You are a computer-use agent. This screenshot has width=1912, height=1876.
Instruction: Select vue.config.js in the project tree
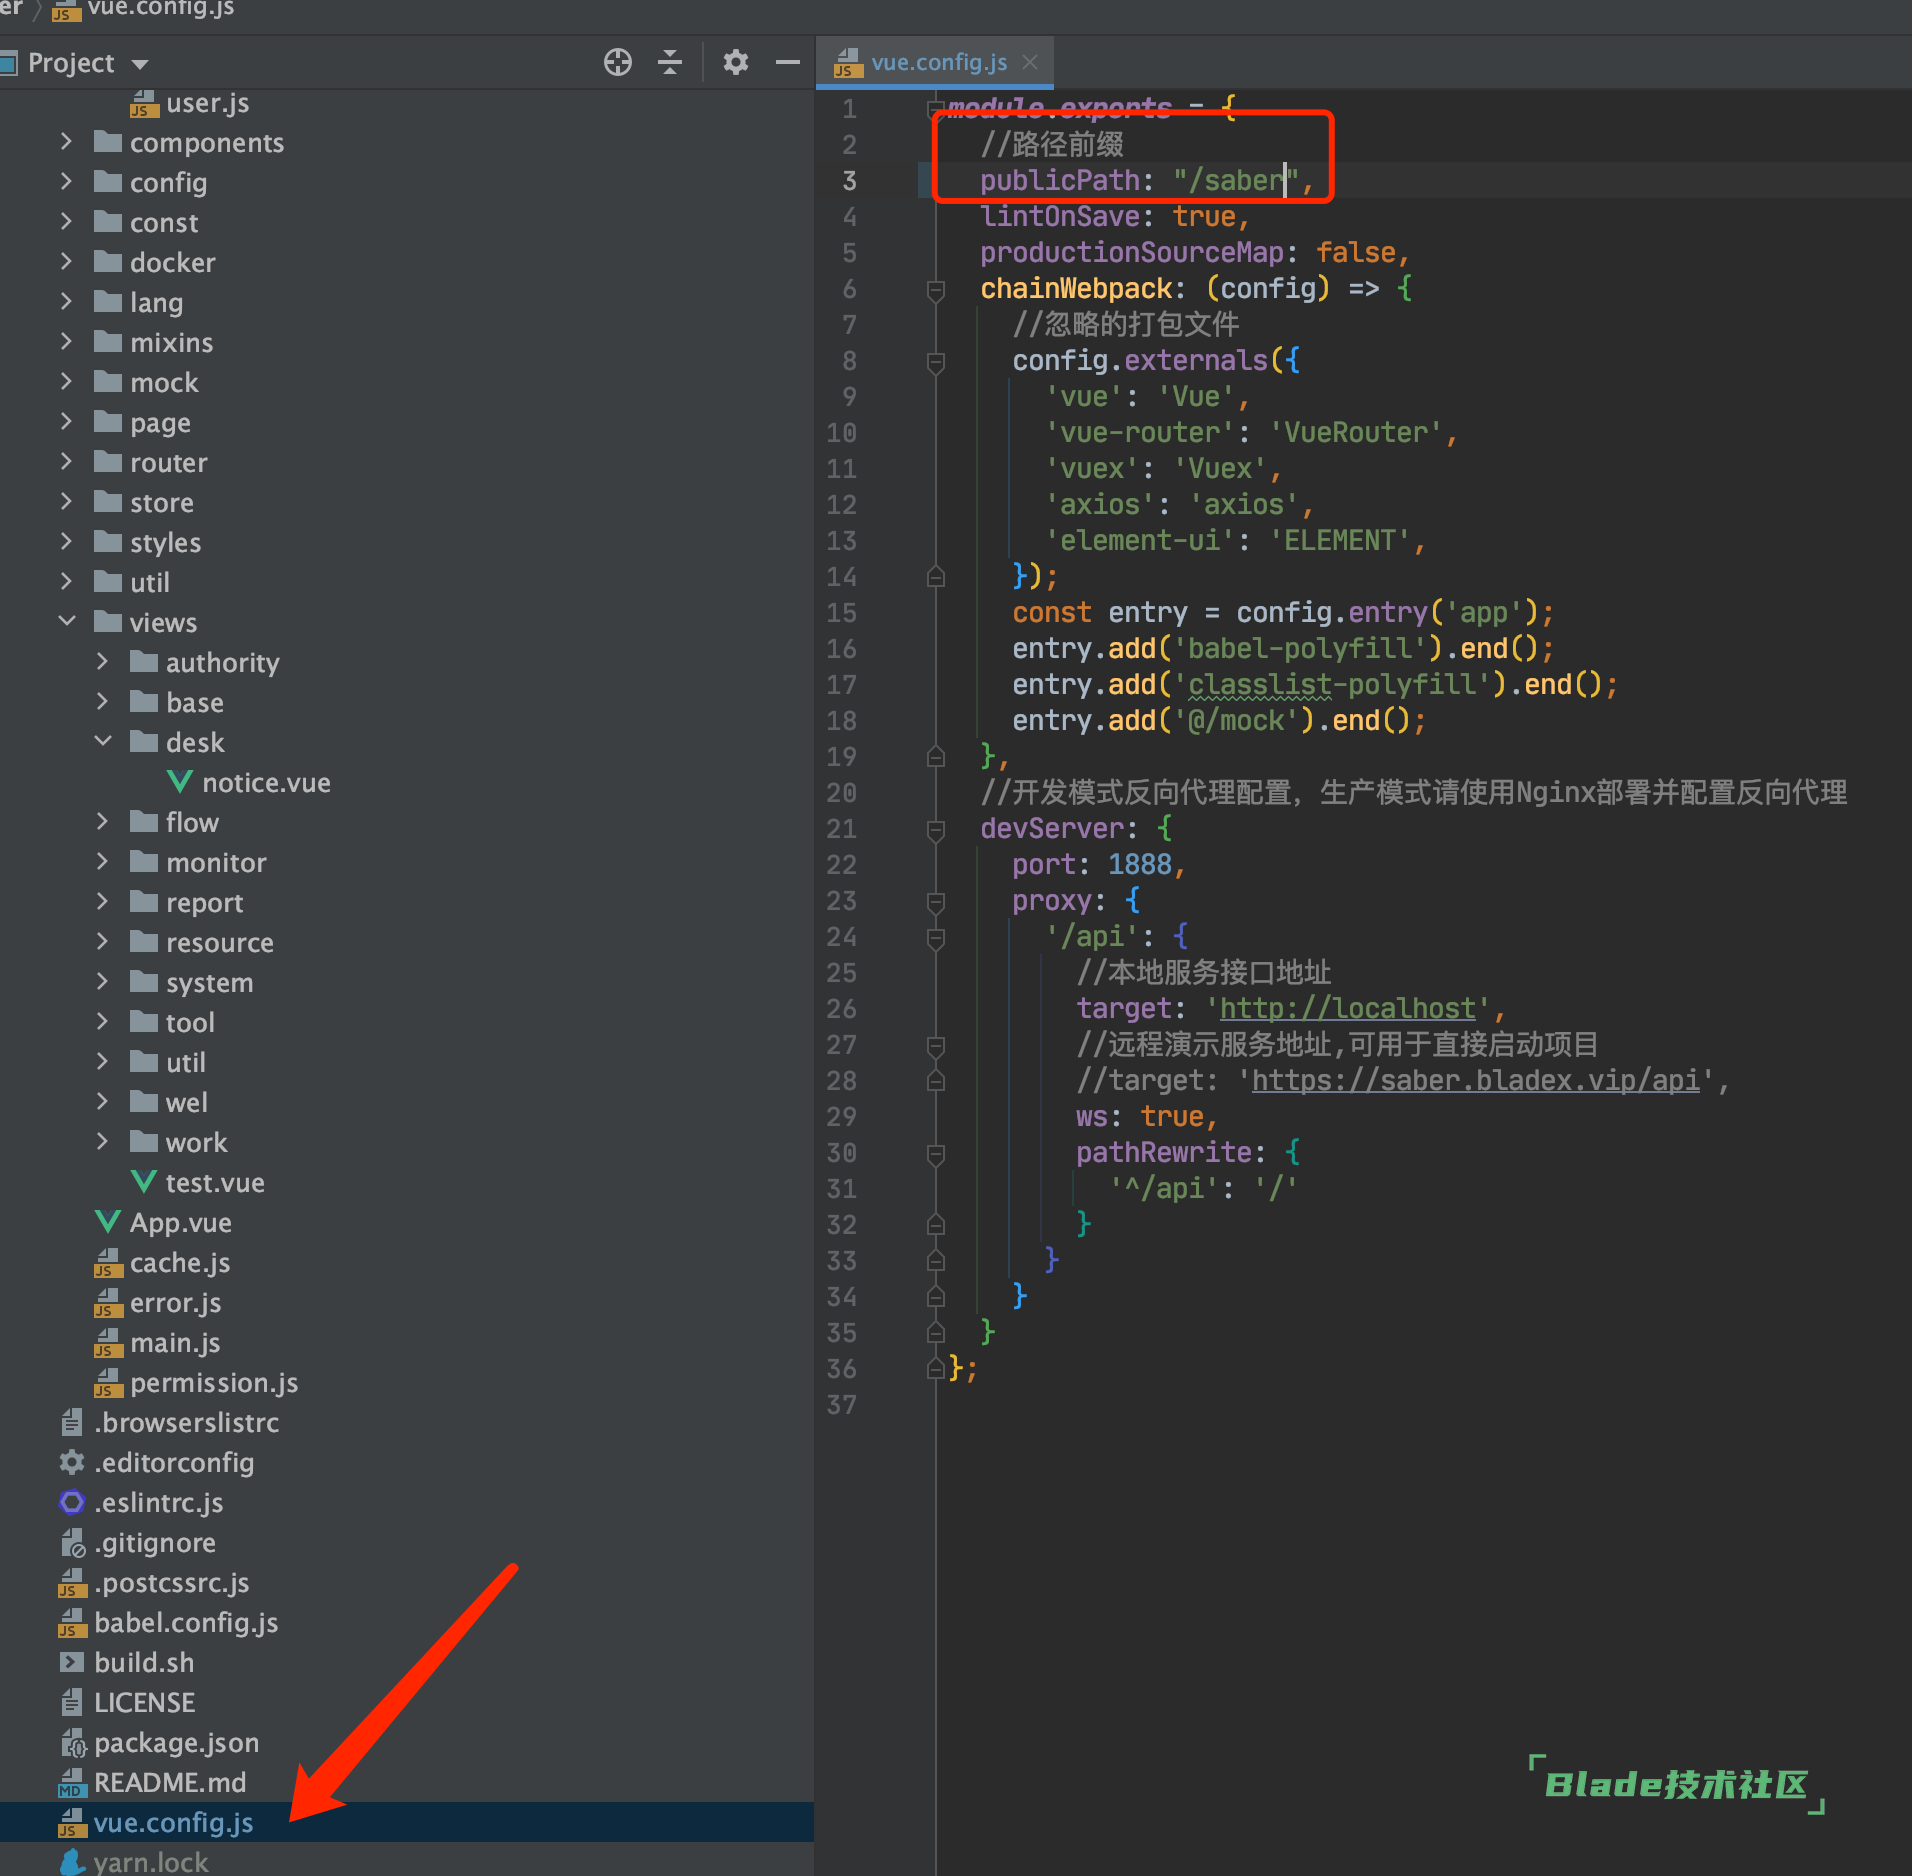[x=406, y=1822]
